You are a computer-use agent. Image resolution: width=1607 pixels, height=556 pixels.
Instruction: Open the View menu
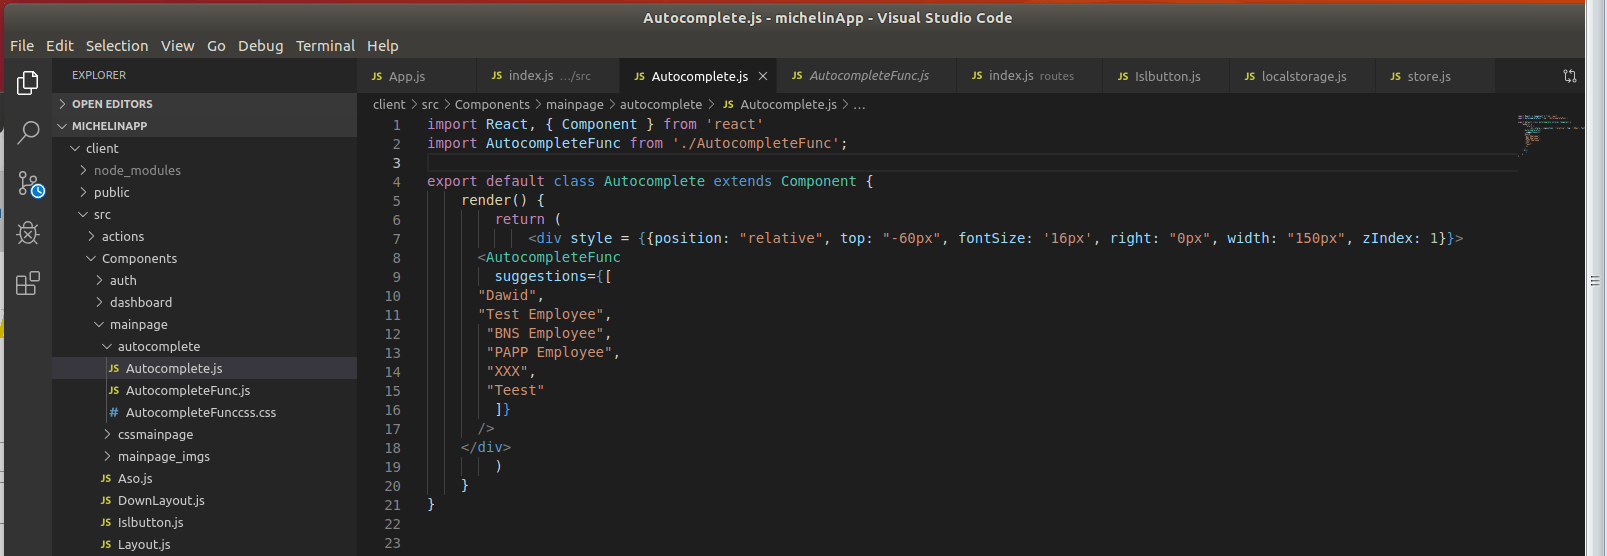[178, 46]
